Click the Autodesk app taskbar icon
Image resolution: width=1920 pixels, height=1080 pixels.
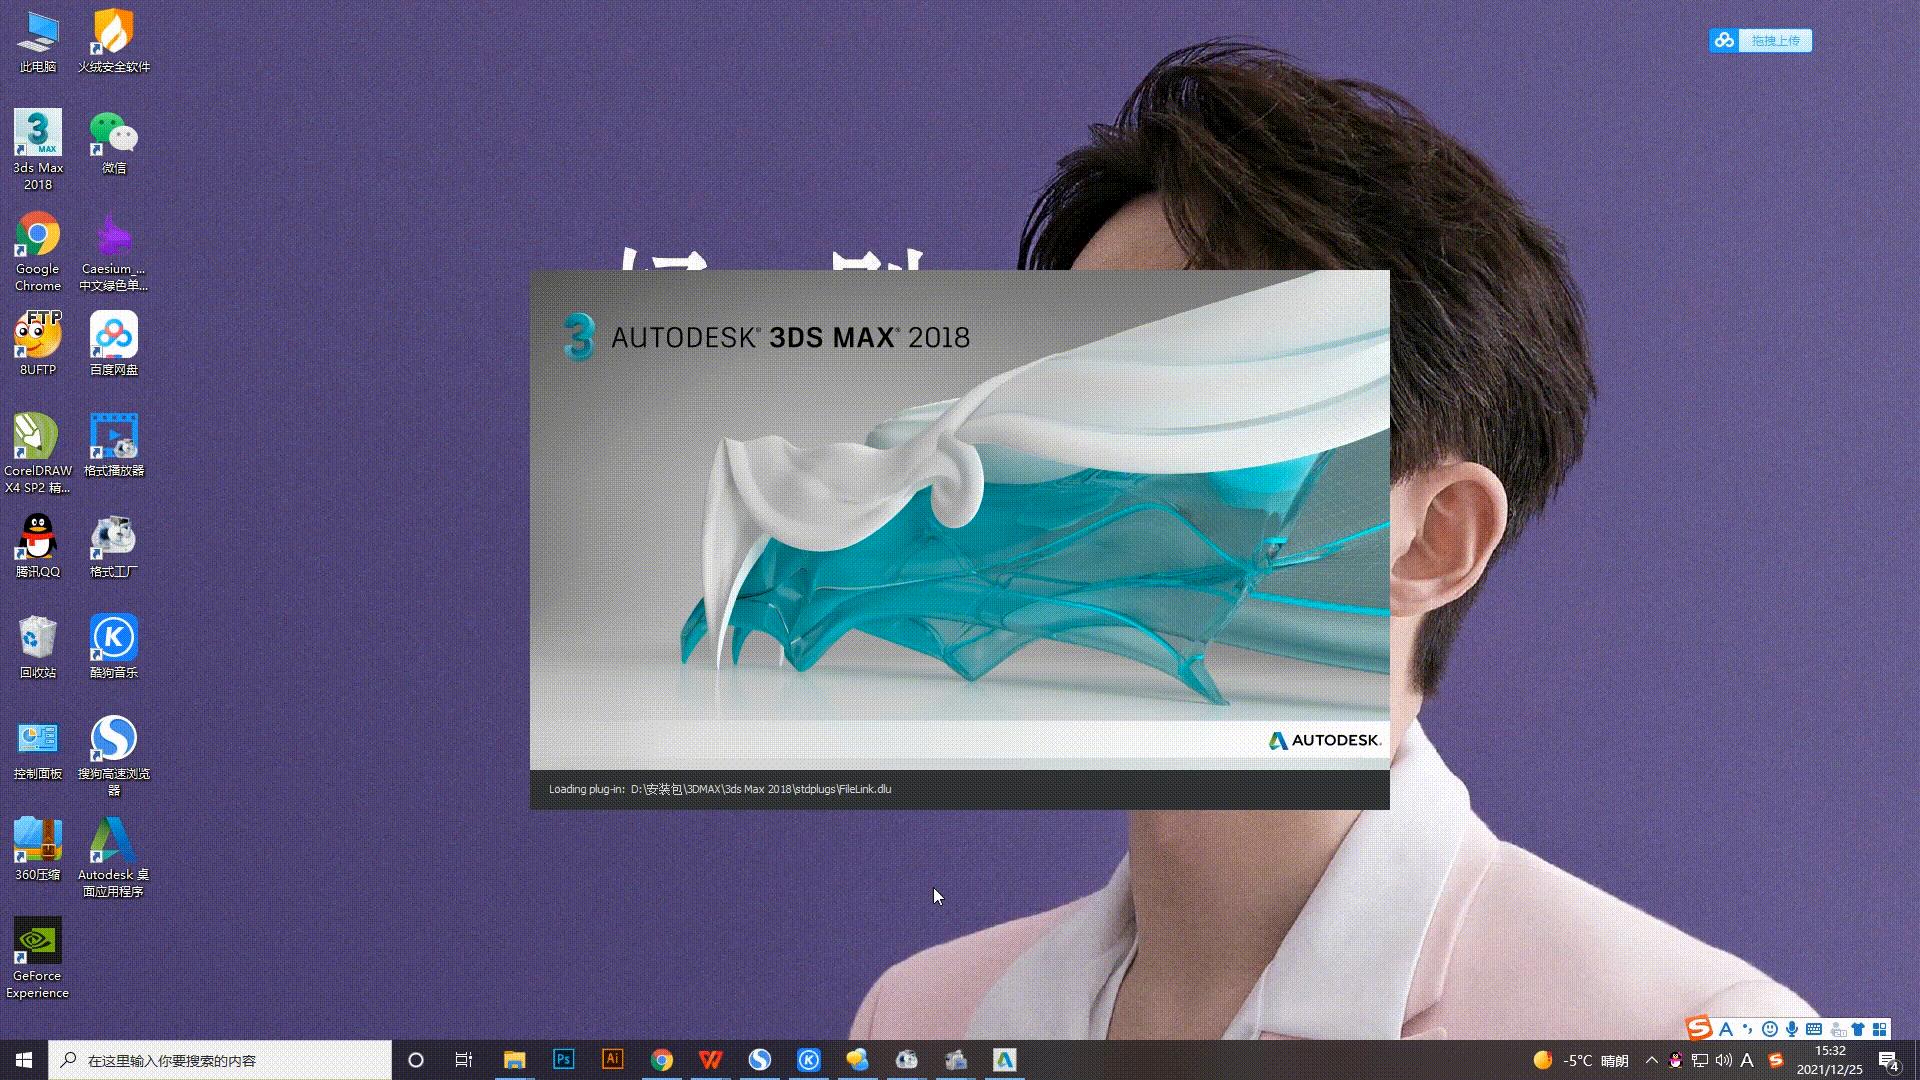(x=1005, y=1059)
